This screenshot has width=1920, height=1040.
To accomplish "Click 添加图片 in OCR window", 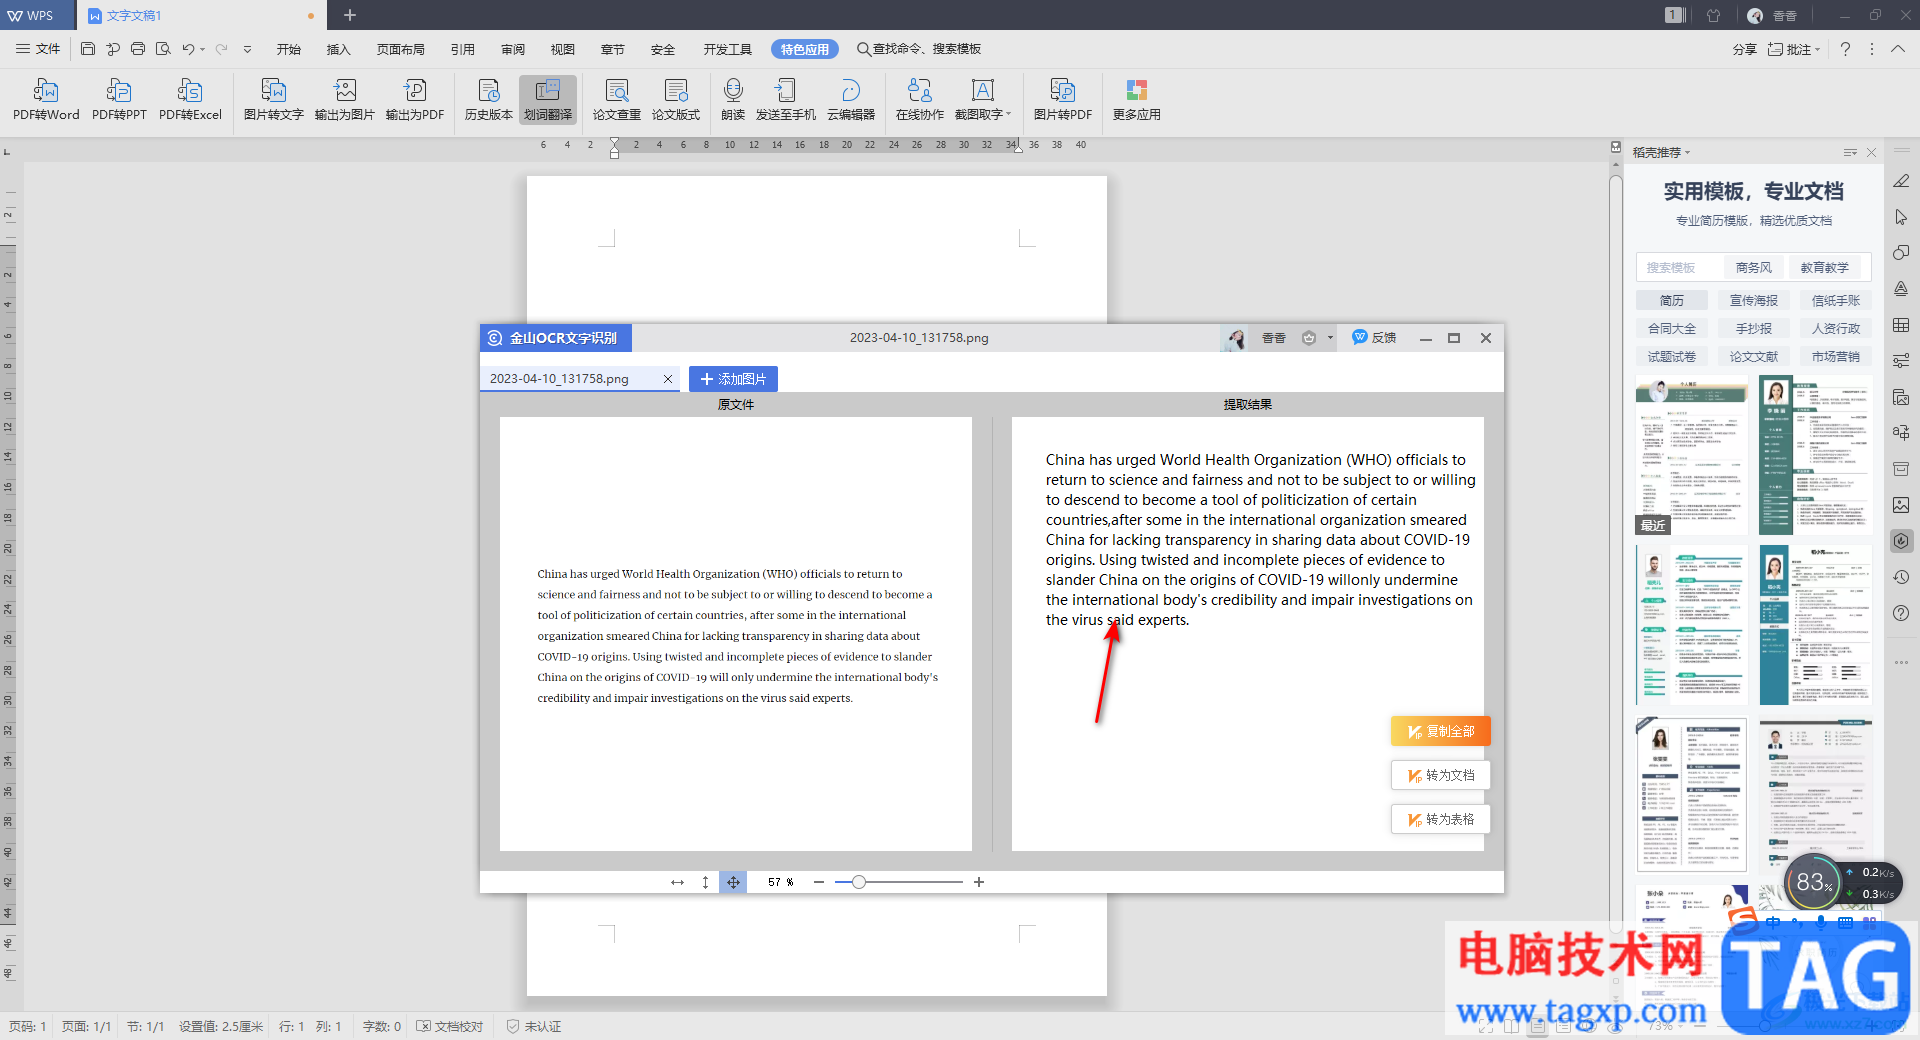I will [x=733, y=379].
